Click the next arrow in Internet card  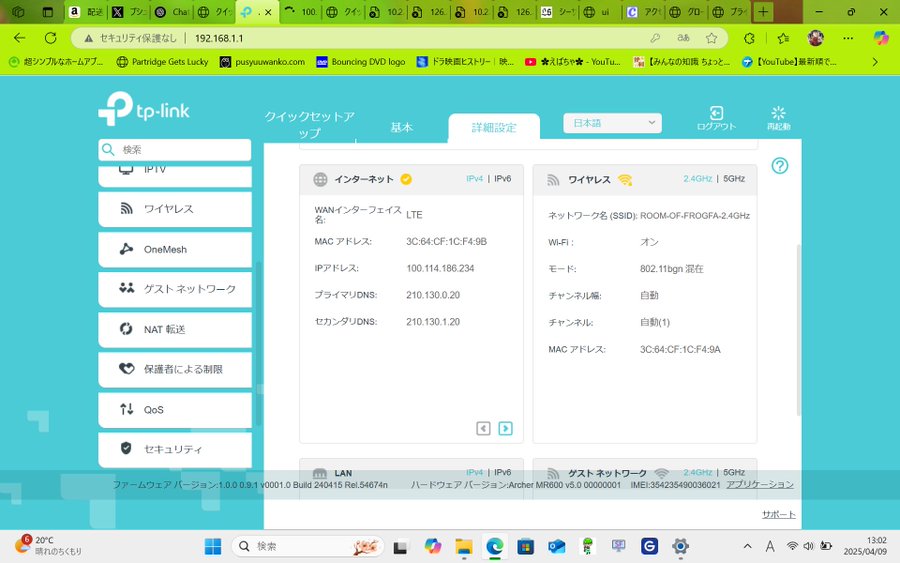[505, 429]
